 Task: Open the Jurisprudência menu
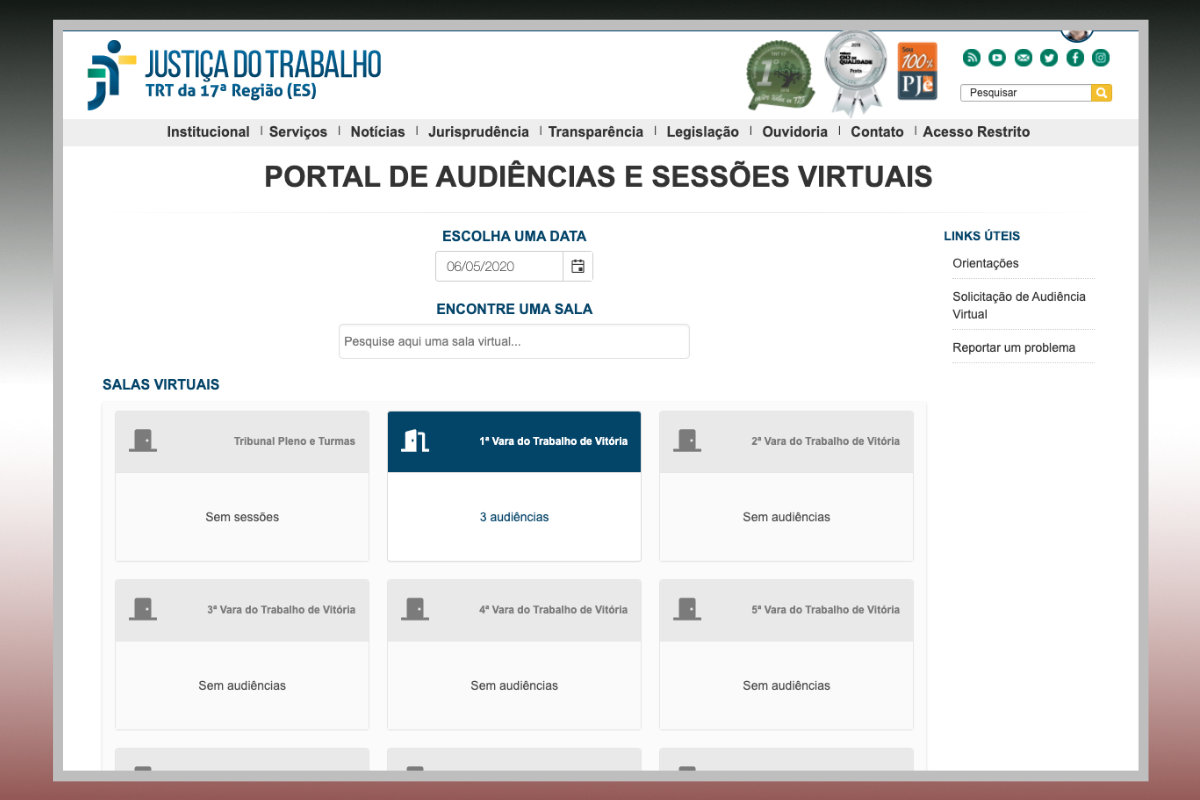478,132
